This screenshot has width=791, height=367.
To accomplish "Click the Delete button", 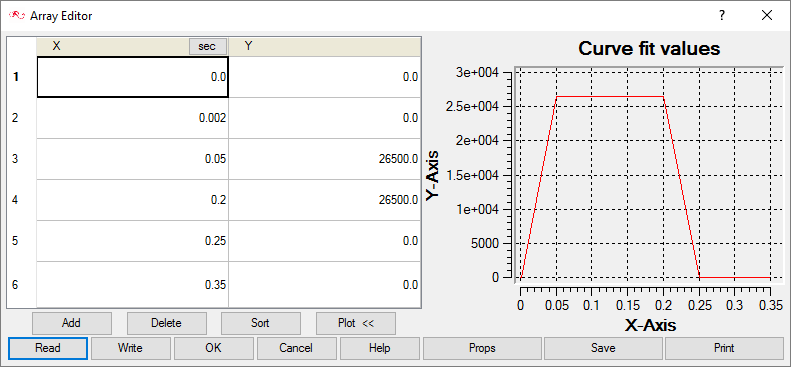I will tap(166, 323).
